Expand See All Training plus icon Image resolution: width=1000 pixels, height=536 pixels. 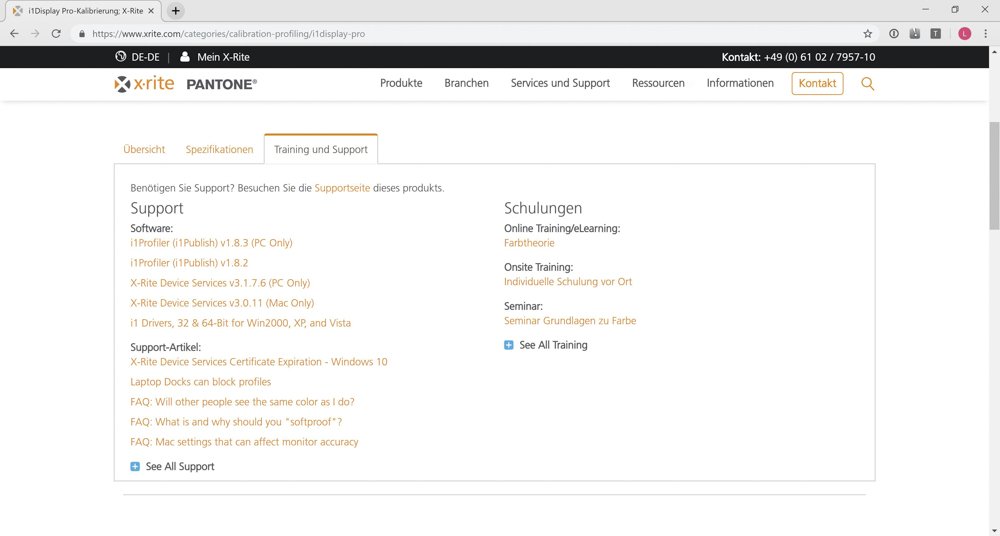(509, 345)
